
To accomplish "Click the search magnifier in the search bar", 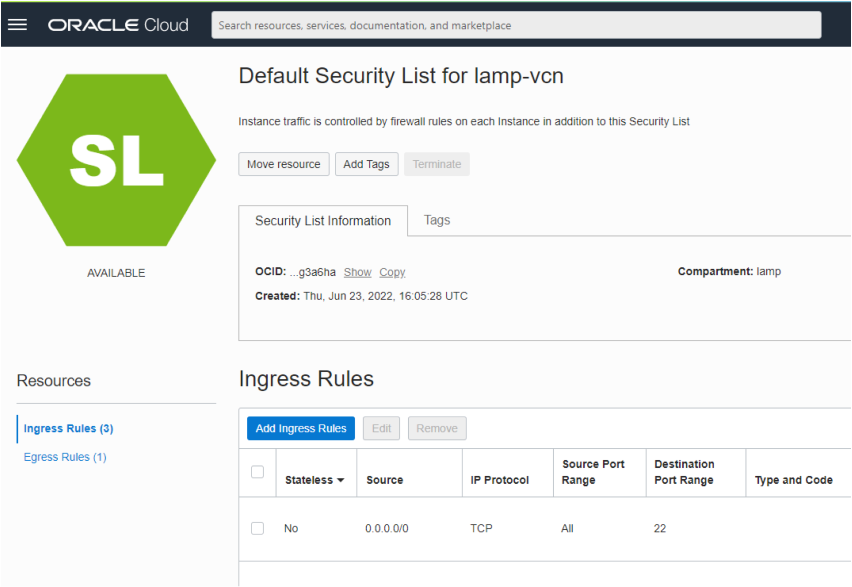I will pos(224,25).
